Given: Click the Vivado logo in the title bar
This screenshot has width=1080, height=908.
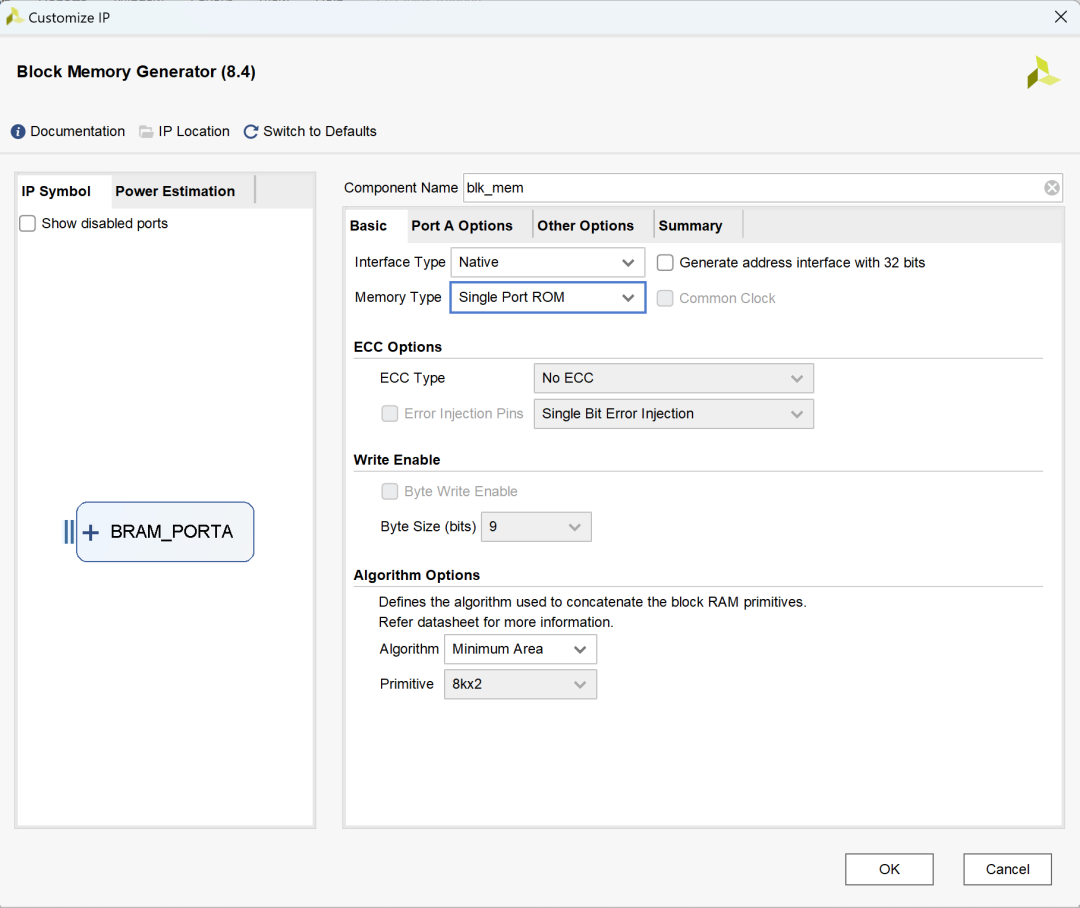Looking at the screenshot, I should (x=15, y=17).
